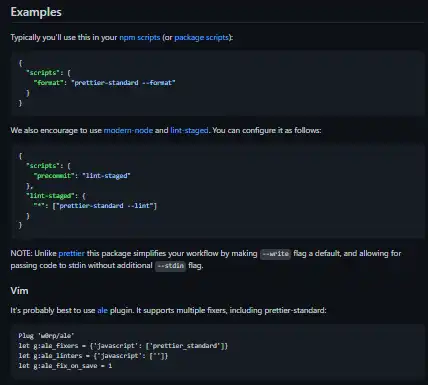Click the let g:ale_linters code line
The image size is (428, 385).
(x=93, y=356)
